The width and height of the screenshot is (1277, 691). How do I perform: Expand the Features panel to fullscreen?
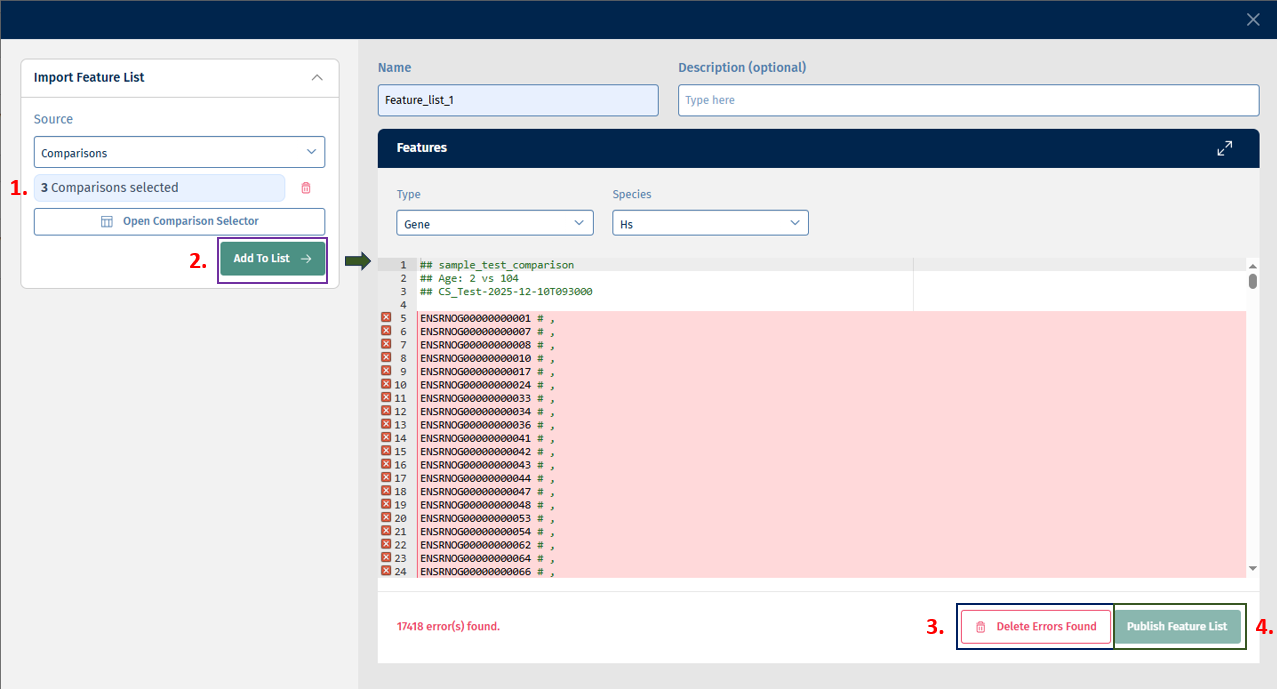pyautogui.click(x=1224, y=148)
